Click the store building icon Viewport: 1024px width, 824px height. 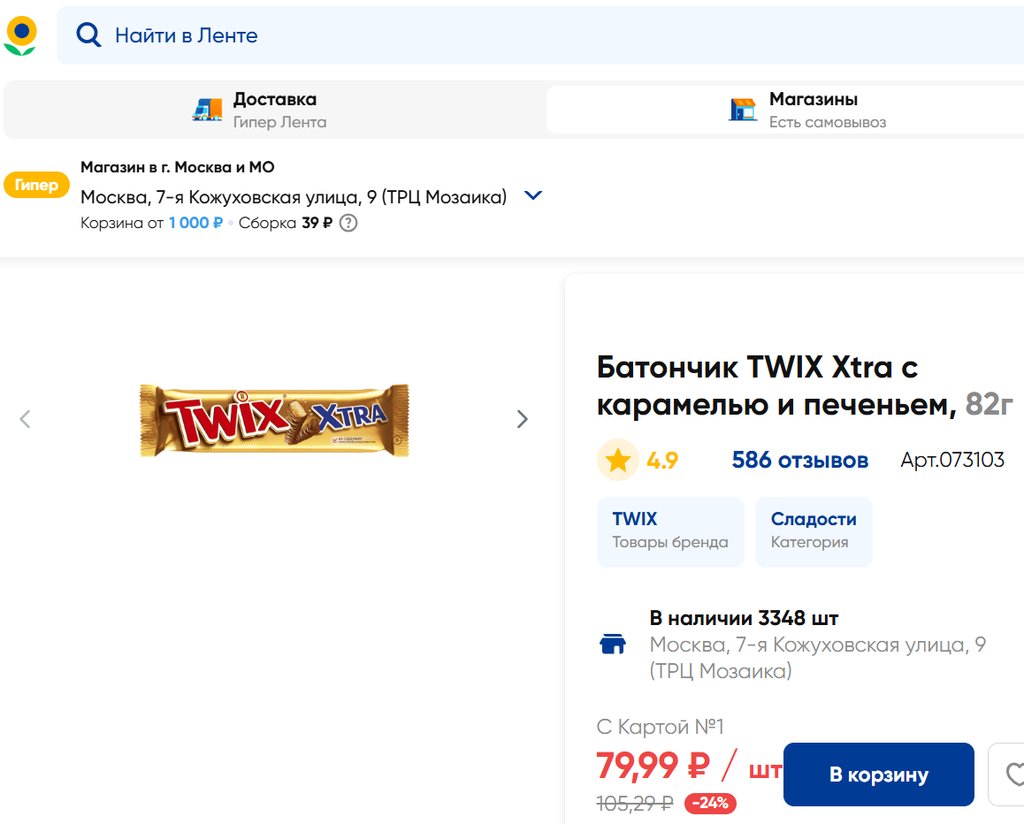tap(743, 110)
